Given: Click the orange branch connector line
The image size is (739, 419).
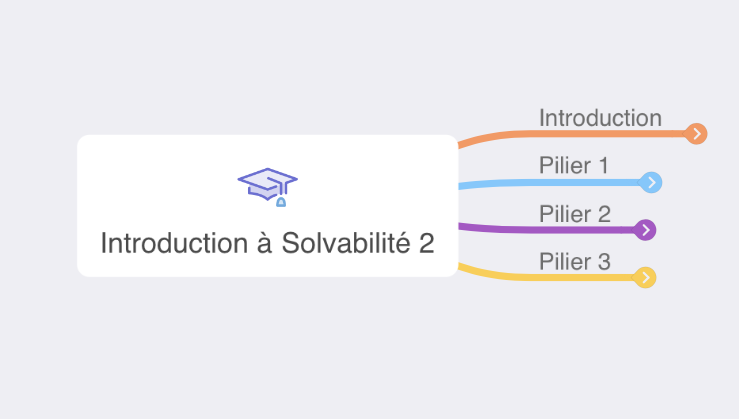Looking at the screenshot, I should [500, 136].
